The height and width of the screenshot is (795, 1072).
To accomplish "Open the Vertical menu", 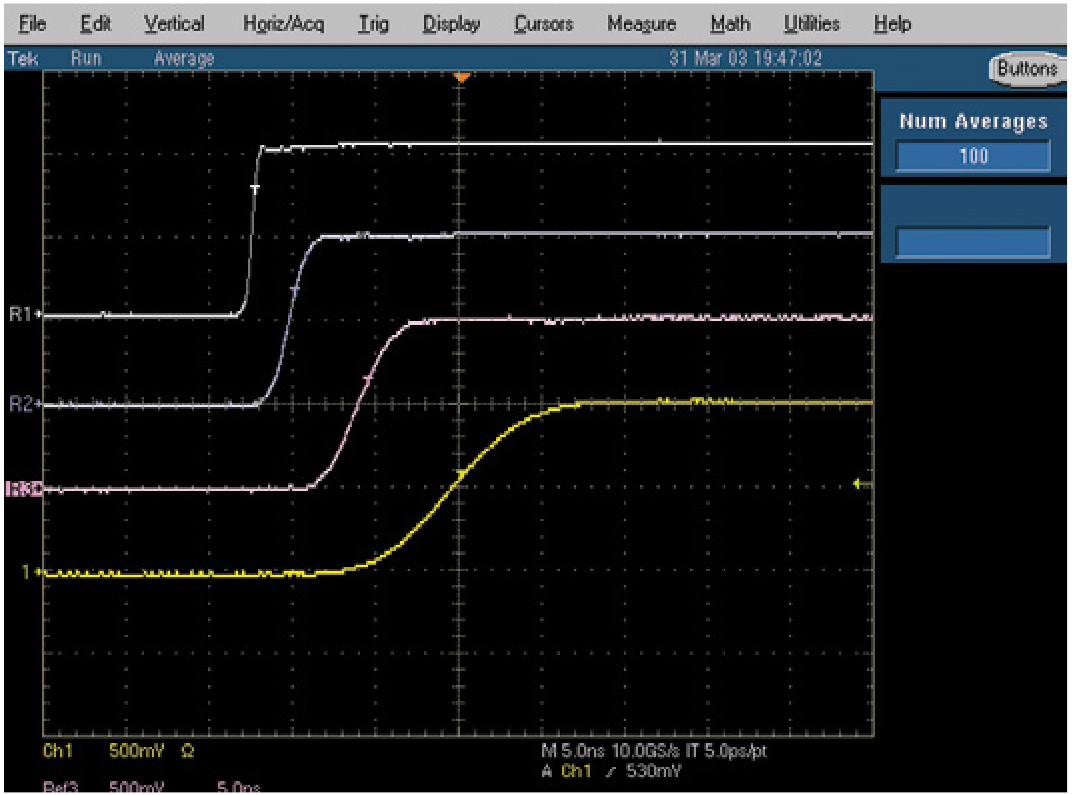I will [x=175, y=24].
